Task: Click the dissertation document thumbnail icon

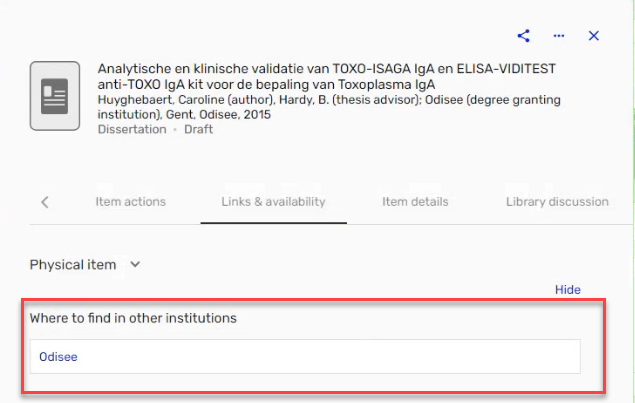Action: [x=55, y=96]
